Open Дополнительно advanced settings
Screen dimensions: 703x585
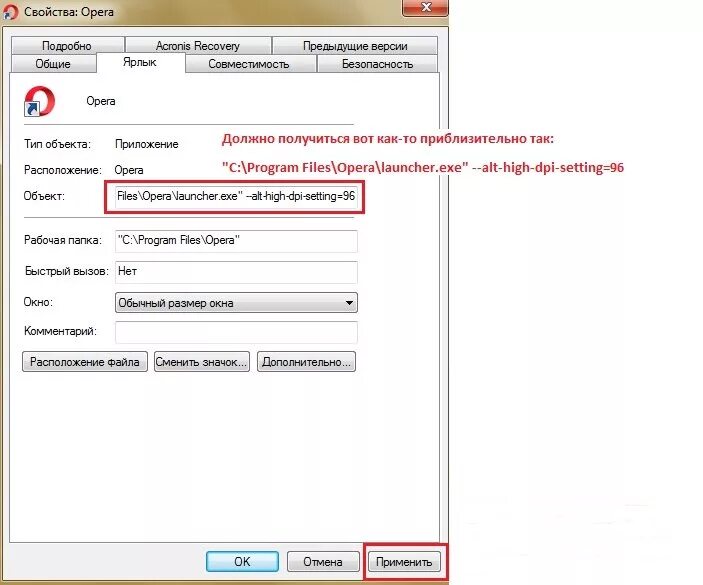click(x=307, y=362)
